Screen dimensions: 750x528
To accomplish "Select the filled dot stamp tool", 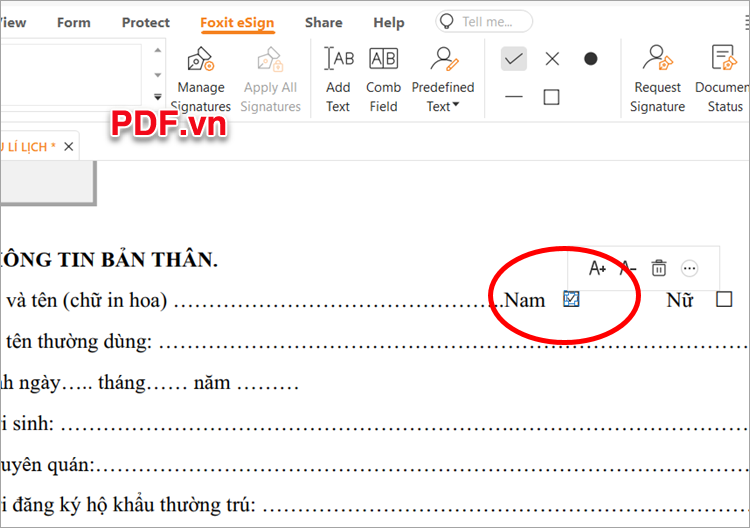I will [x=590, y=59].
